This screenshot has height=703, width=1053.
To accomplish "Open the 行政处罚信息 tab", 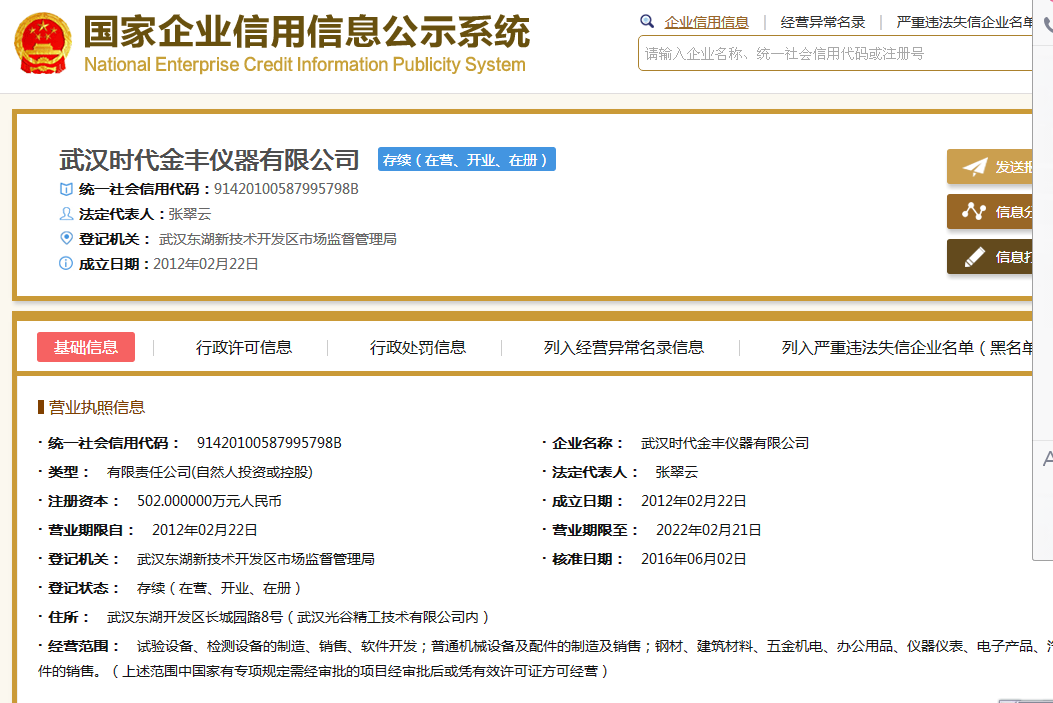I will point(418,347).
